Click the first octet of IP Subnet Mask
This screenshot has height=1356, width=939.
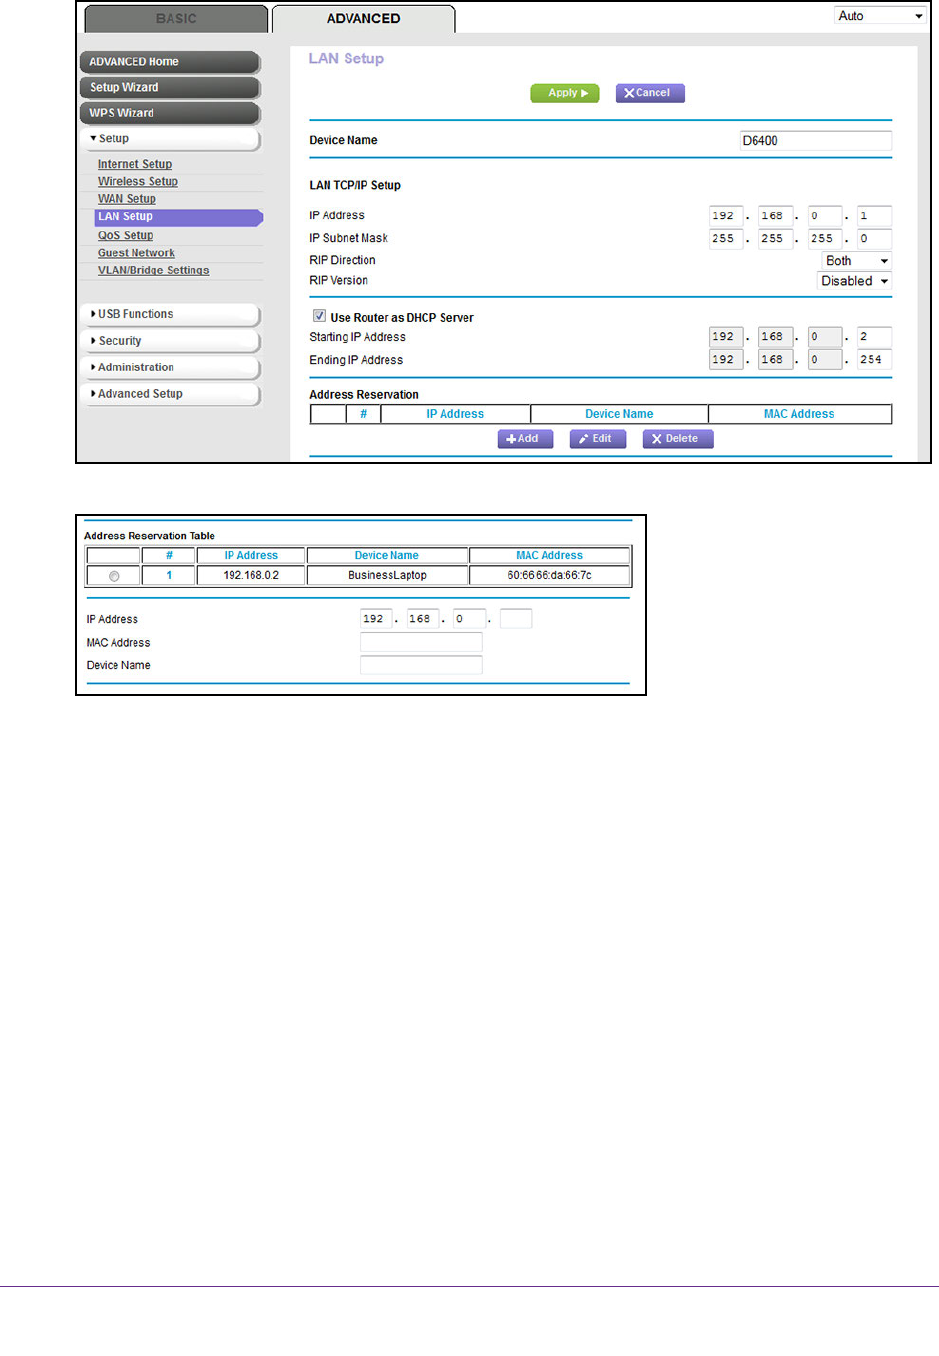(x=726, y=239)
